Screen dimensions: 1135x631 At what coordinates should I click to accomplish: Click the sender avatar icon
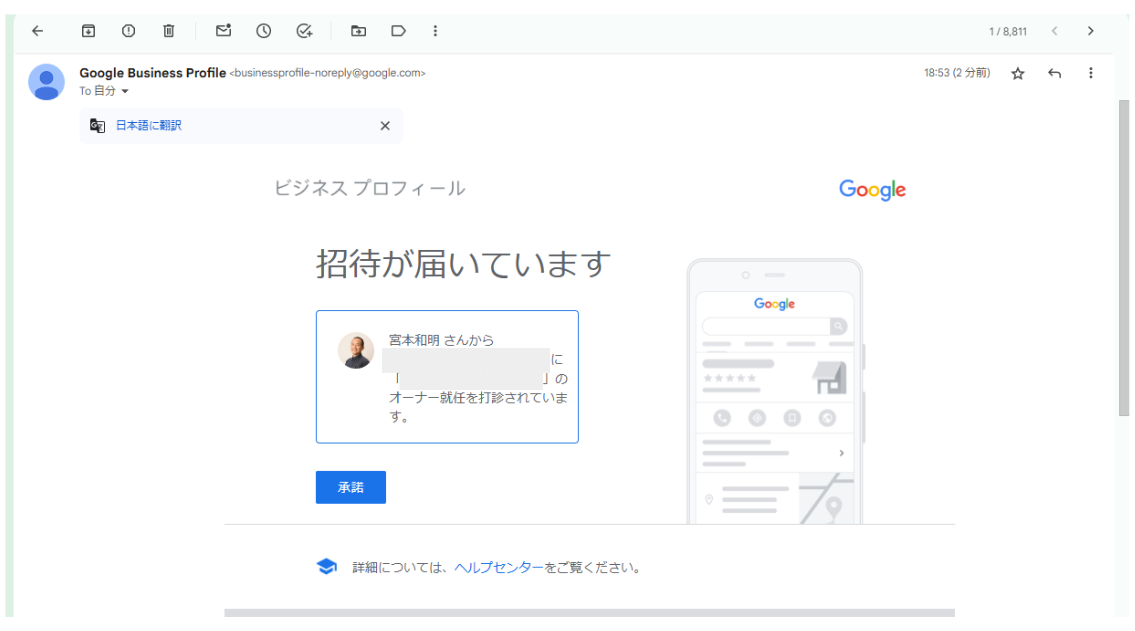(x=46, y=82)
